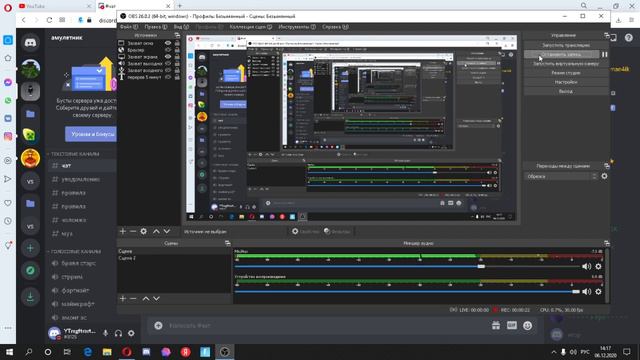The image size is (640, 360).
Task: Open Discord home icon in server list
Action: (x=30, y=42)
